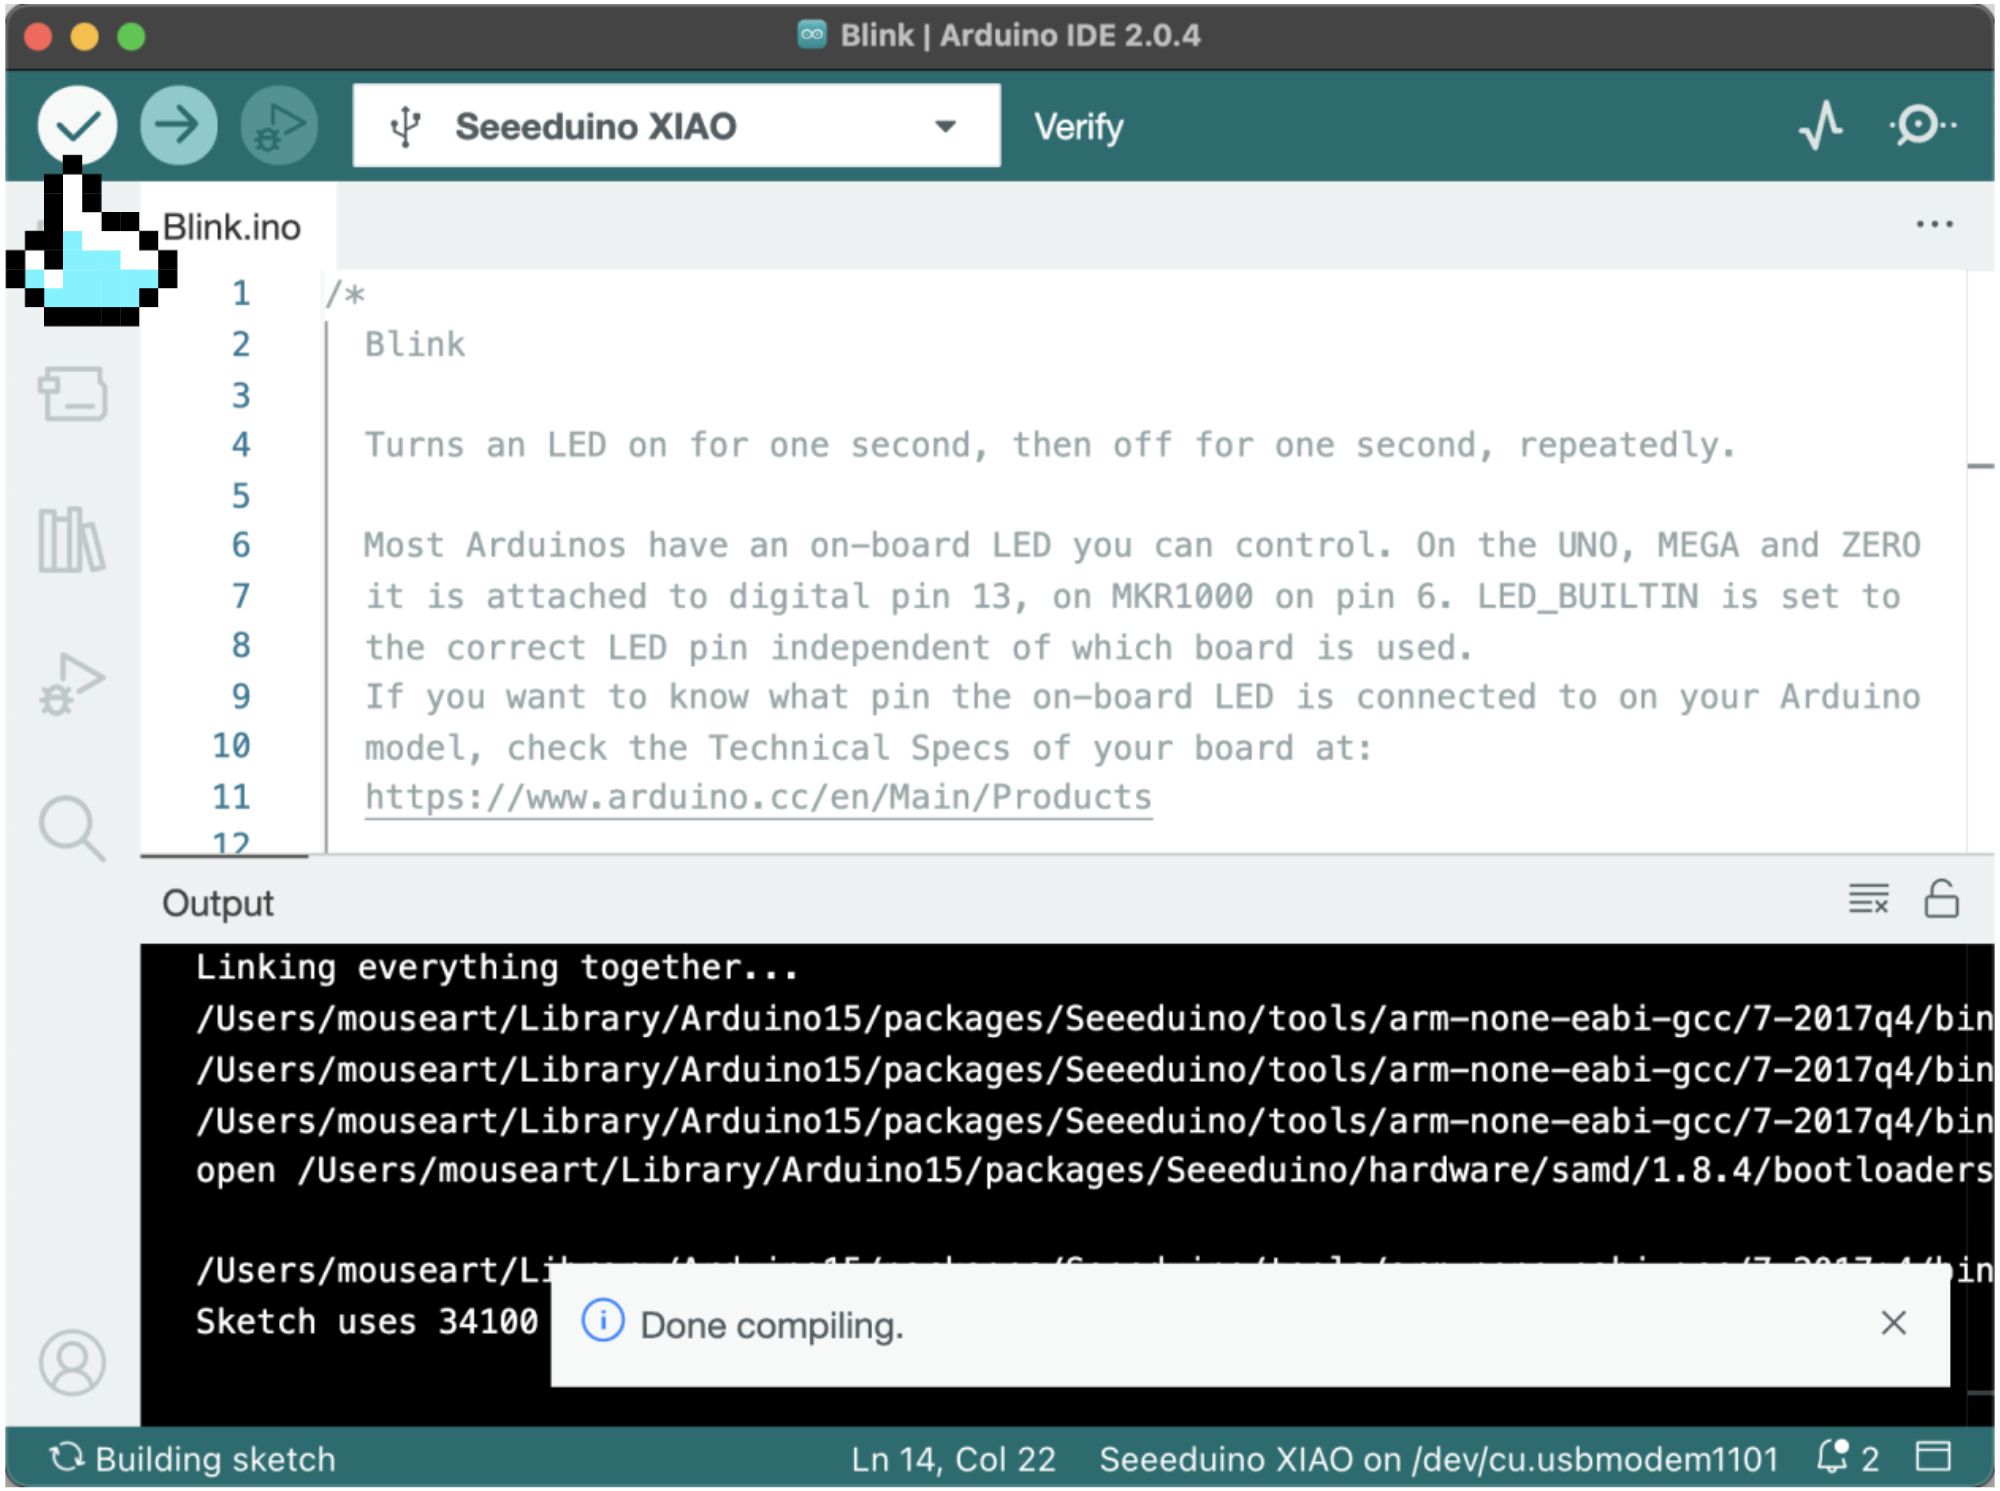
Task: Click the green macOS zoom window button
Action: pos(131,37)
